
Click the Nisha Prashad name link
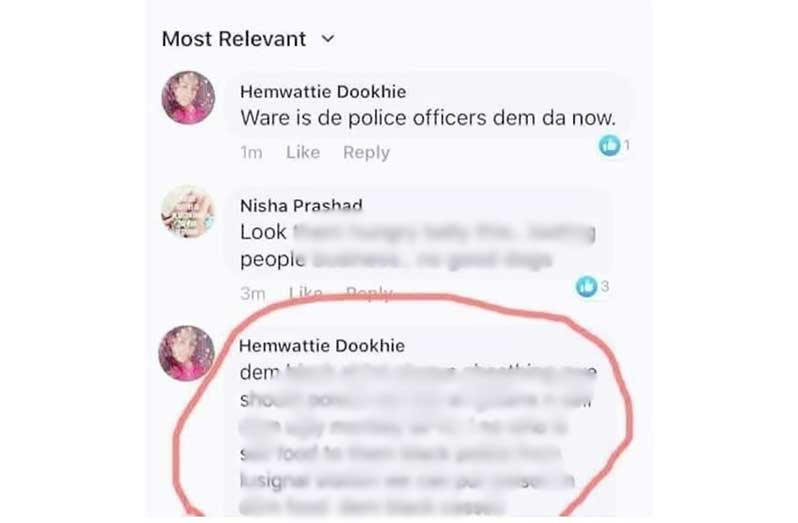(x=301, y=206)
